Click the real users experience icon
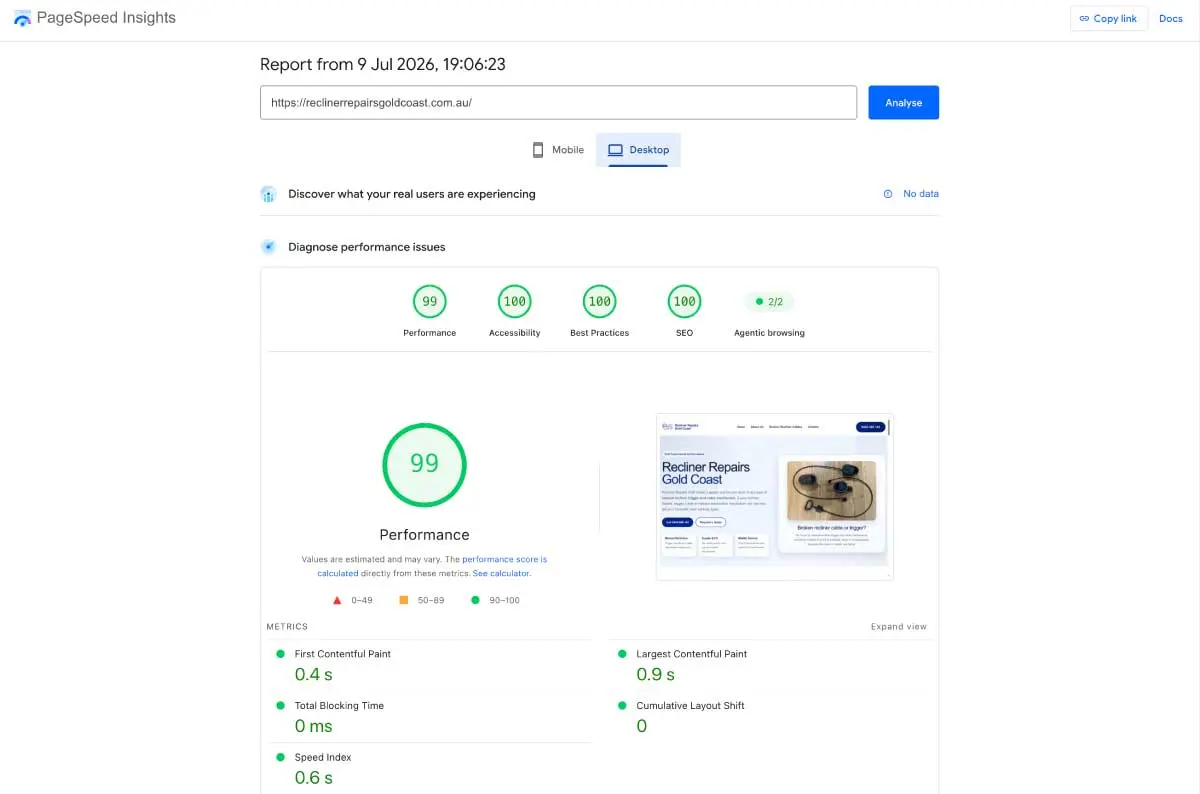 pyautogui.click(x=268, y=194)
